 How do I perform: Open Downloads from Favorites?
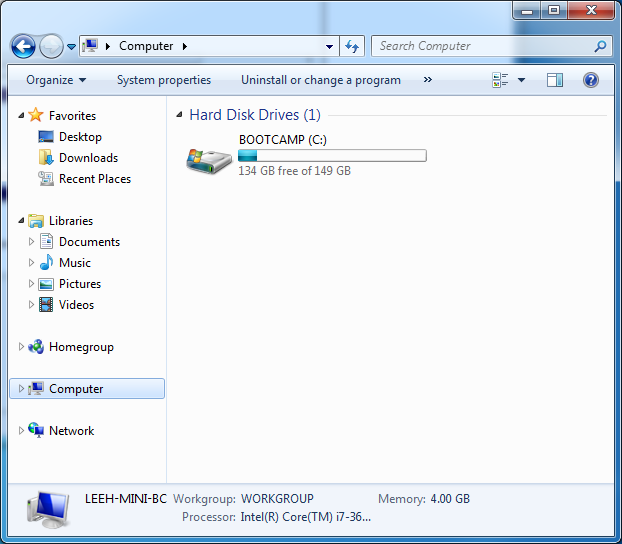click(x=88, y=158)
